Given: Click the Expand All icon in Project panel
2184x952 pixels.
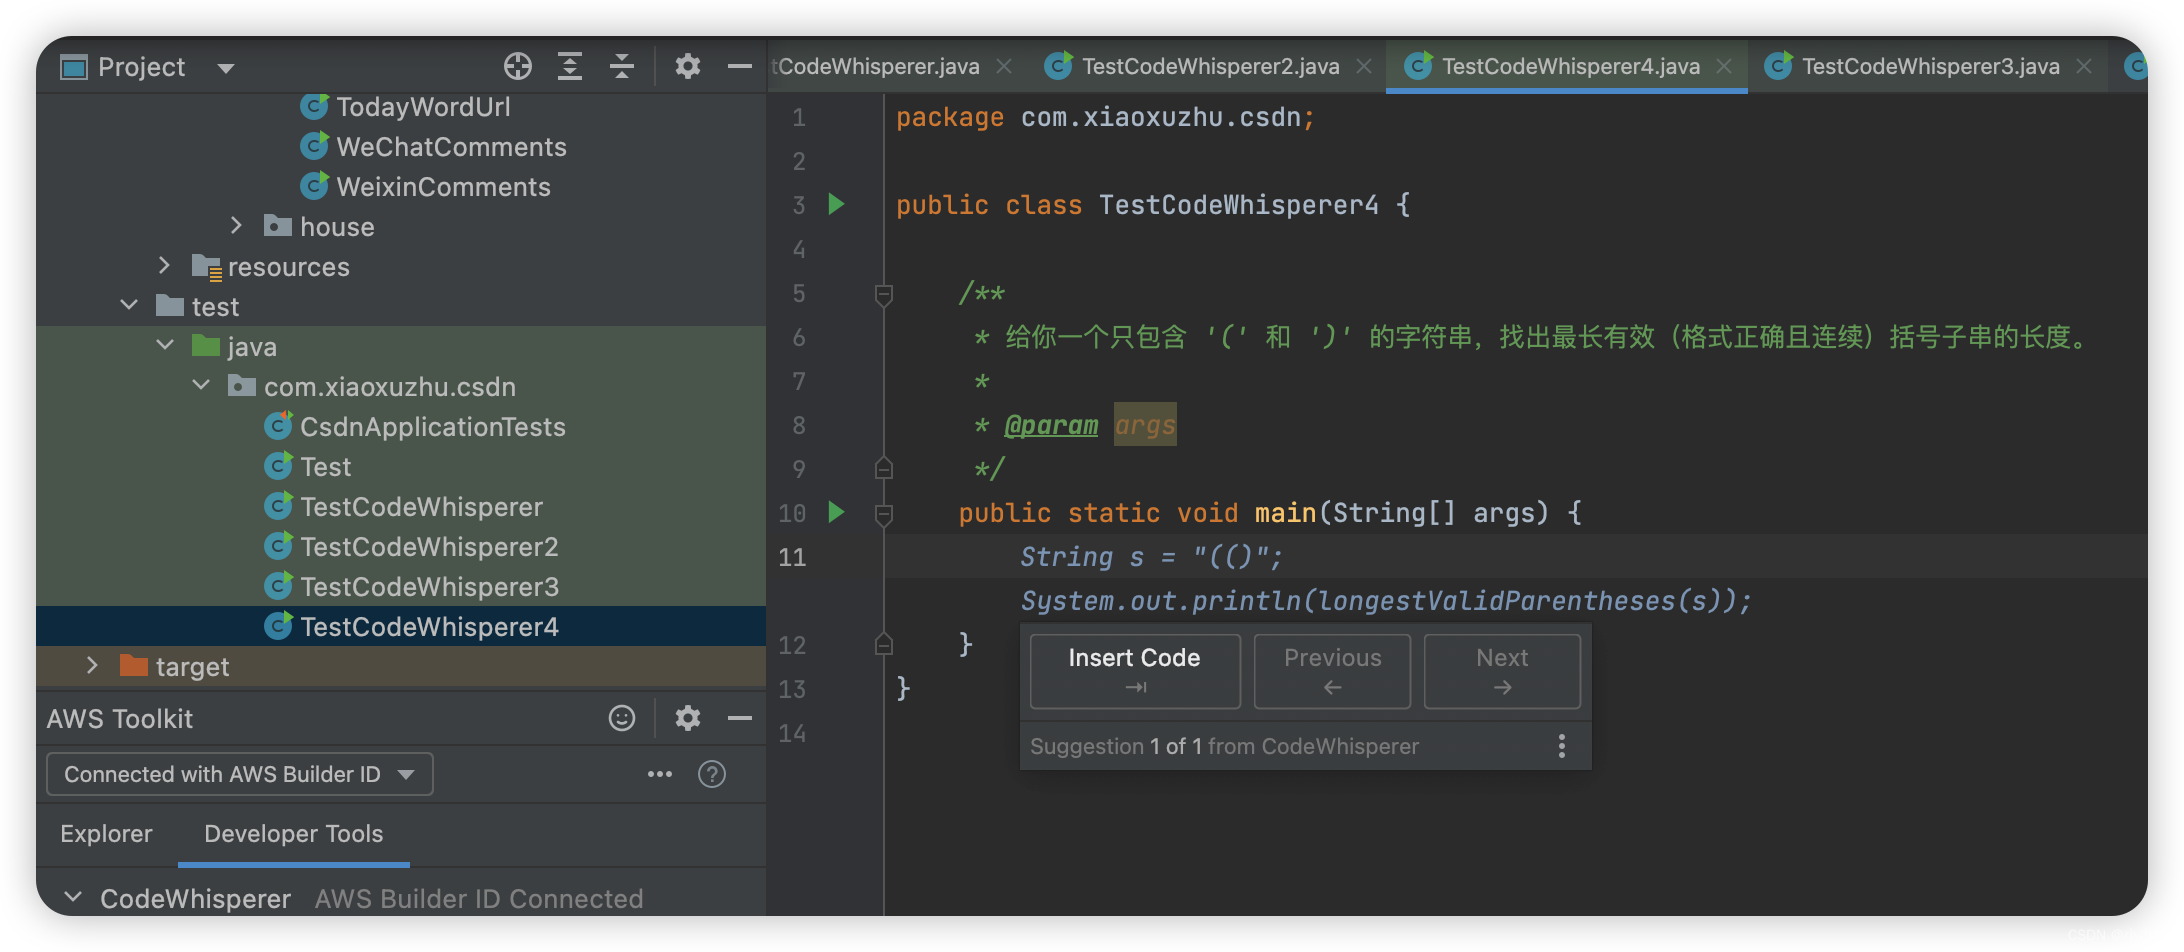Looking at the screenshot, I should pos(570,67).
